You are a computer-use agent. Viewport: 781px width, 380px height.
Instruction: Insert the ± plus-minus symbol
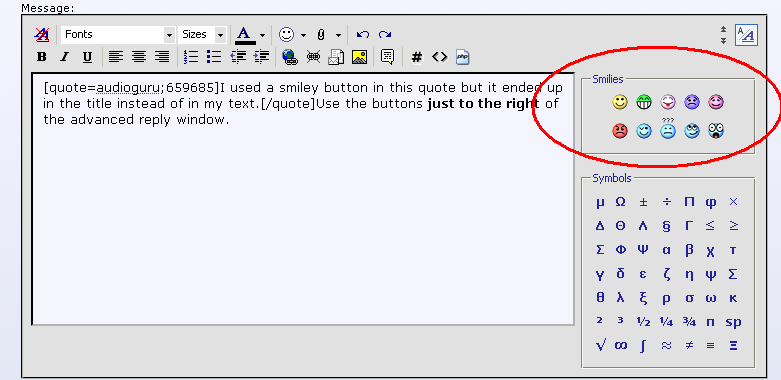[644, 202]
